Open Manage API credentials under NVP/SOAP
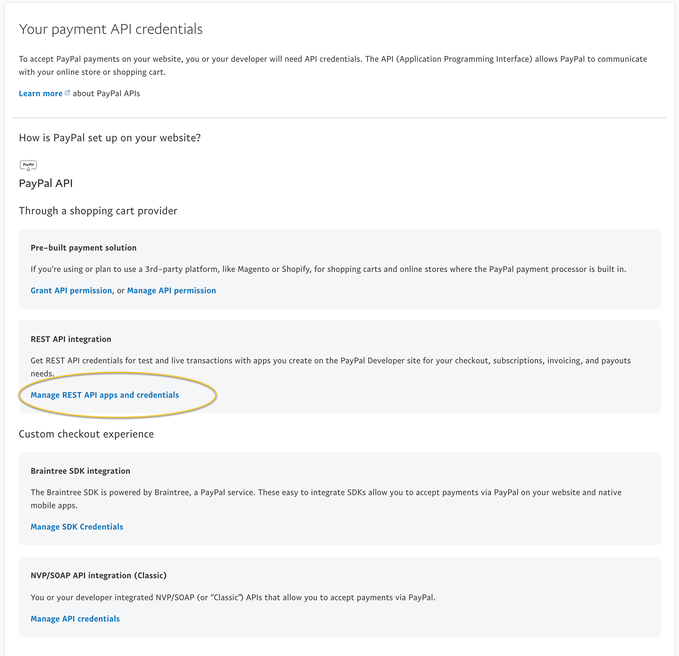679x656 pixels. pos(75,619)
